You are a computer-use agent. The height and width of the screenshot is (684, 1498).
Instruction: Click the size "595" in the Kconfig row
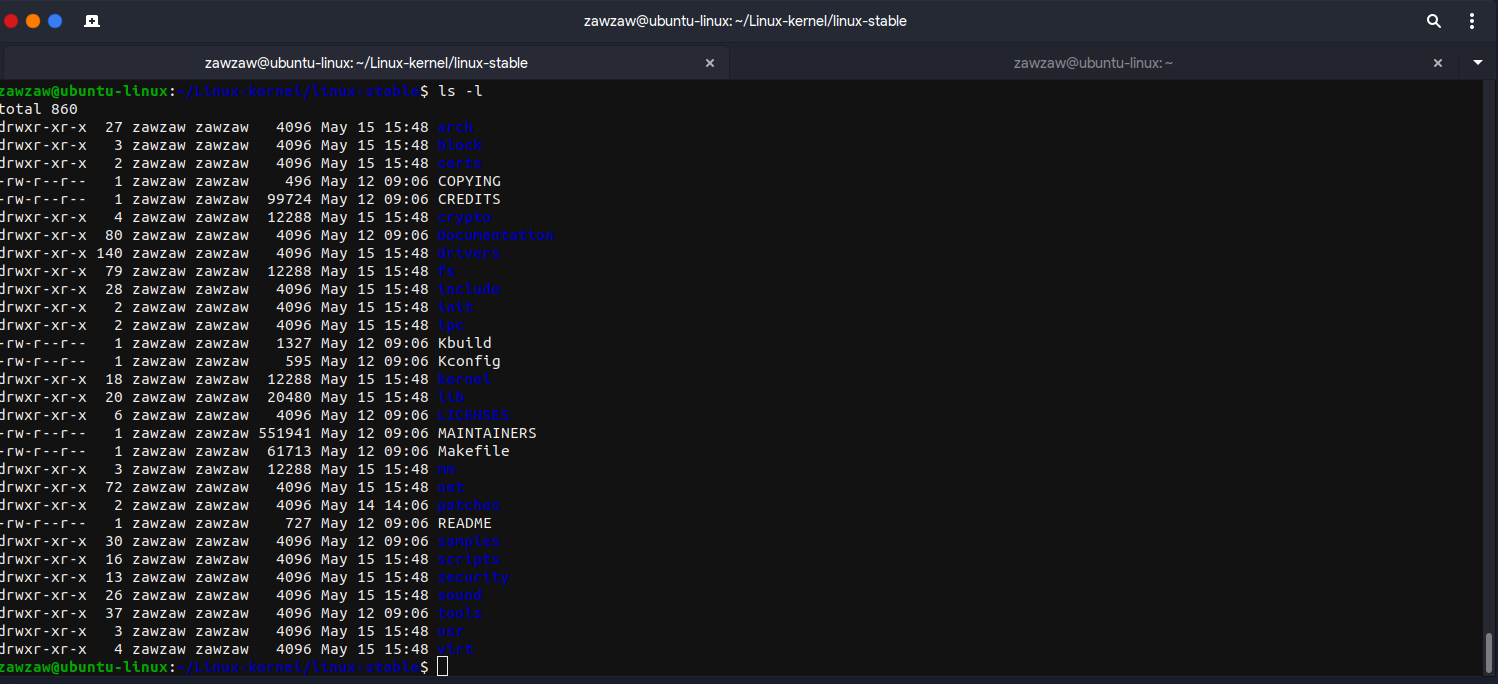tap(298, 361)
